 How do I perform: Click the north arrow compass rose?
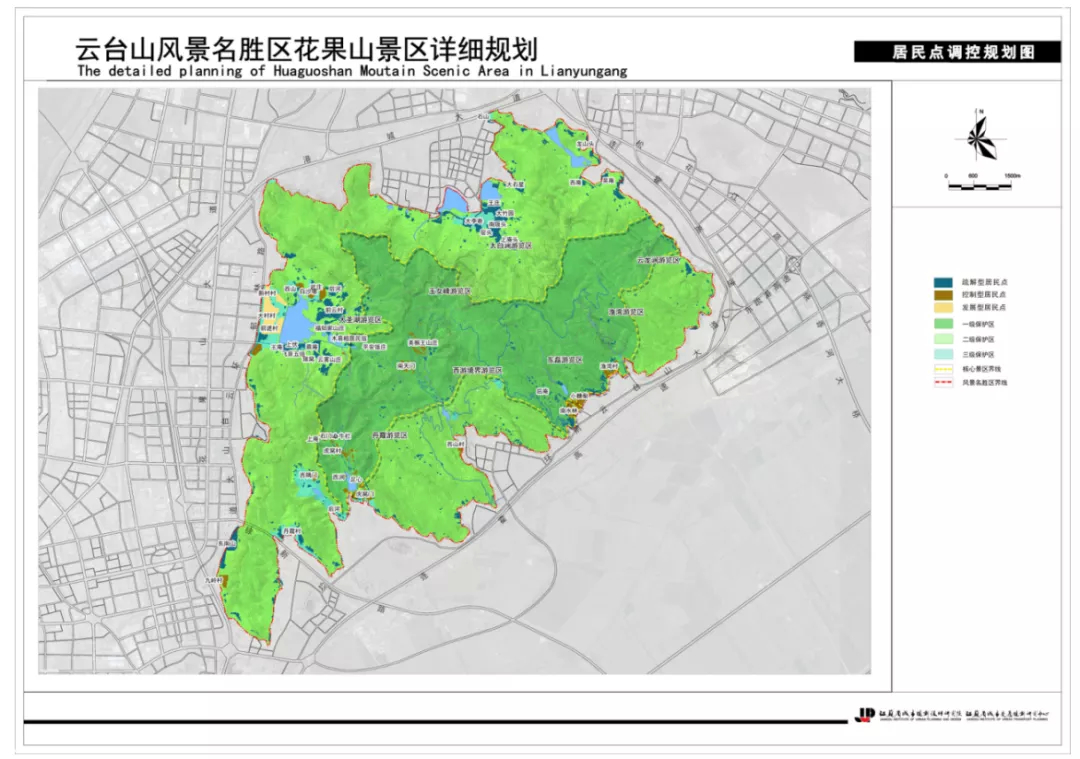(x=979, y=136)
